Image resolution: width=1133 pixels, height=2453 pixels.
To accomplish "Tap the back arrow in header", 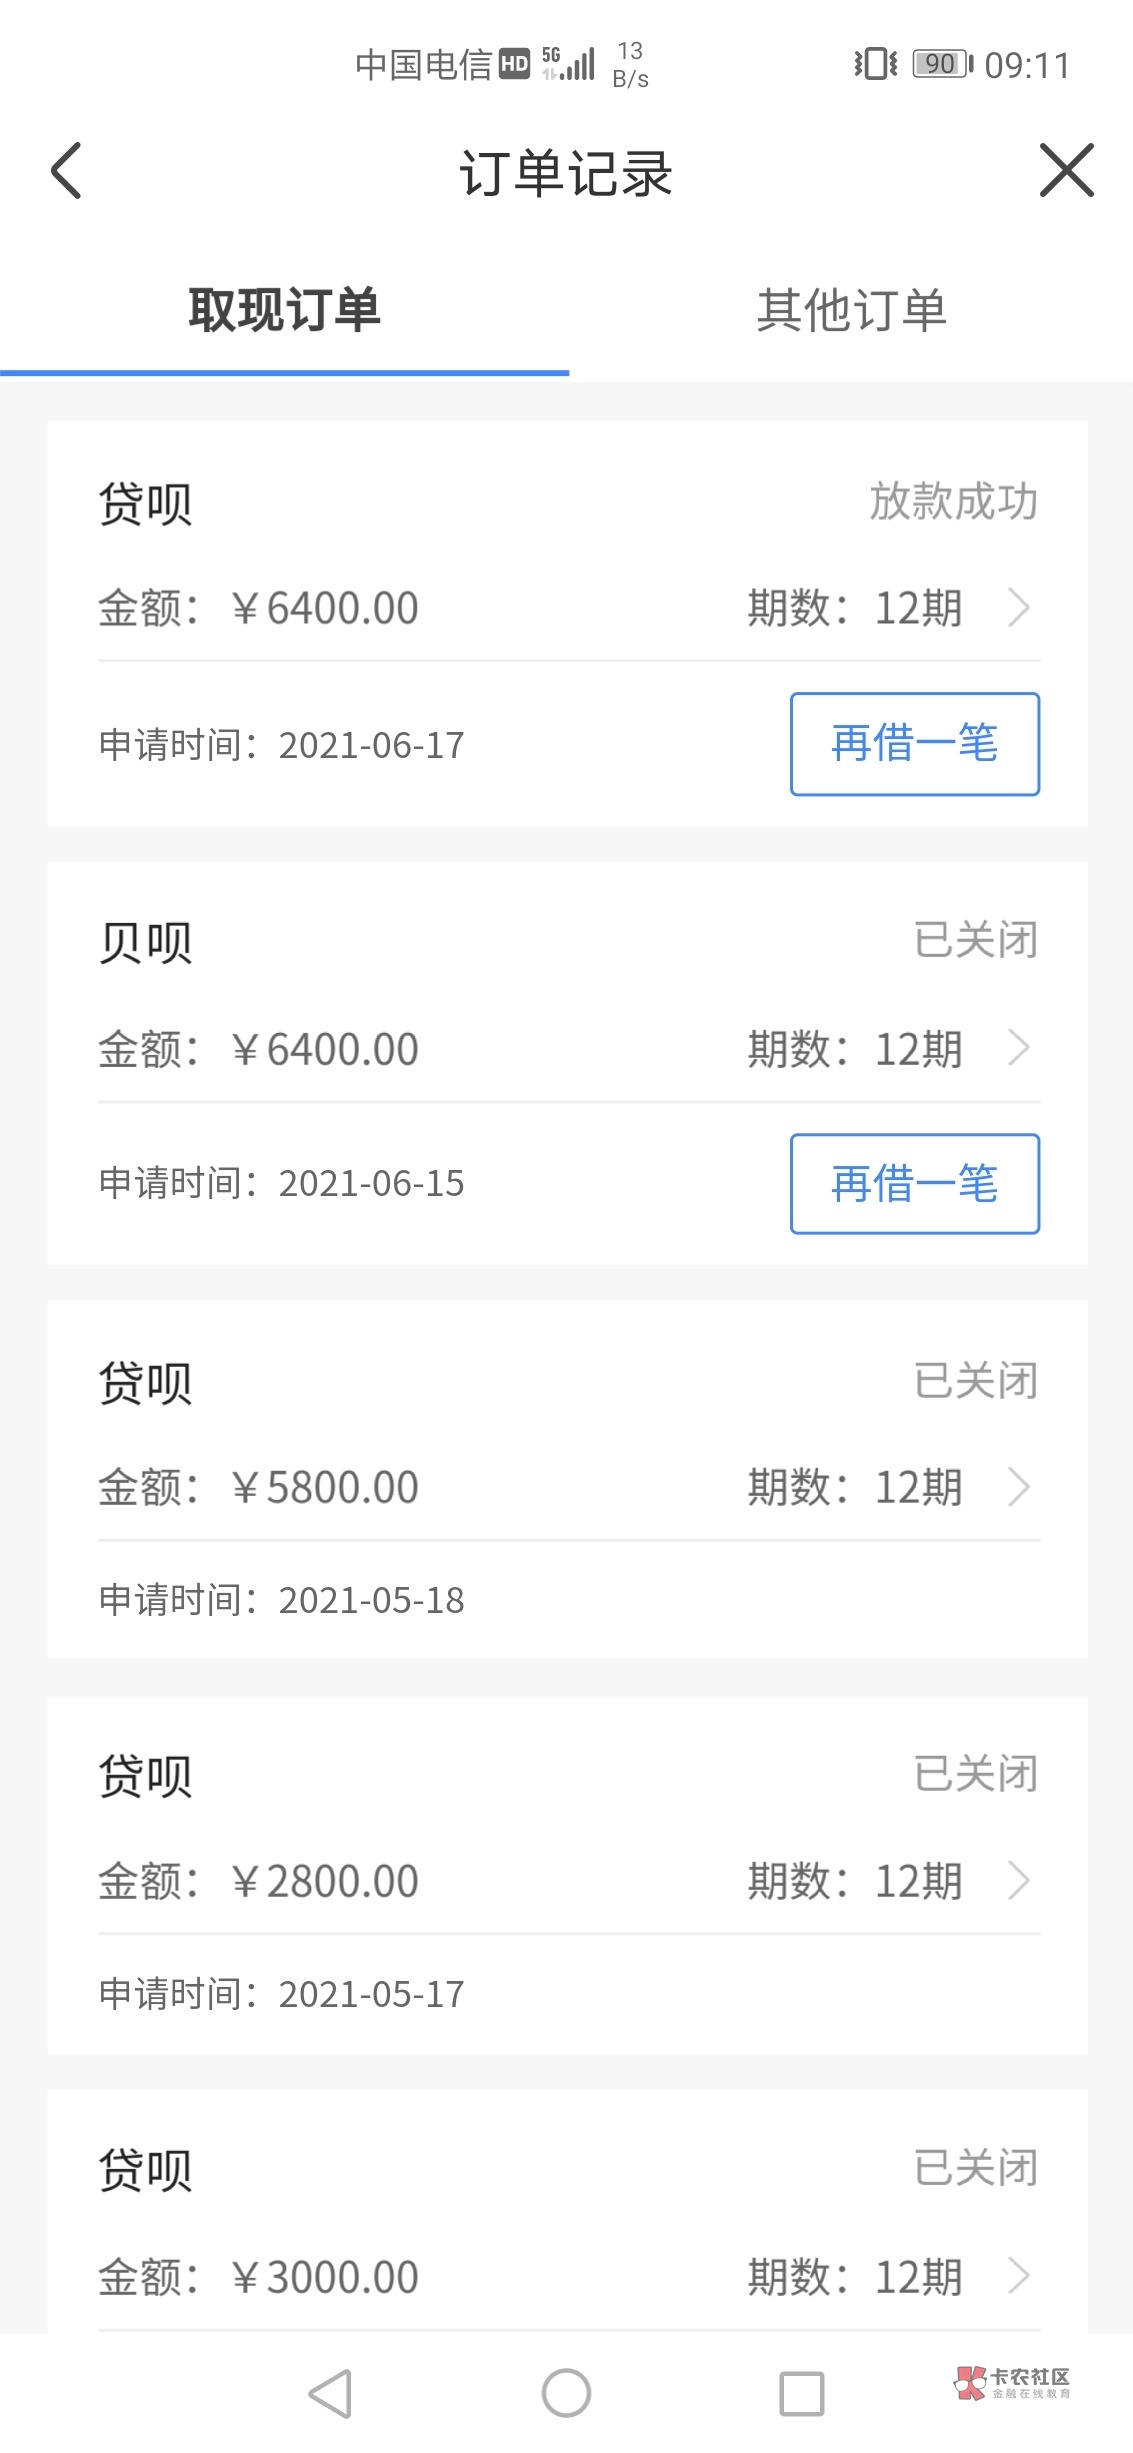I will (67, 171).
